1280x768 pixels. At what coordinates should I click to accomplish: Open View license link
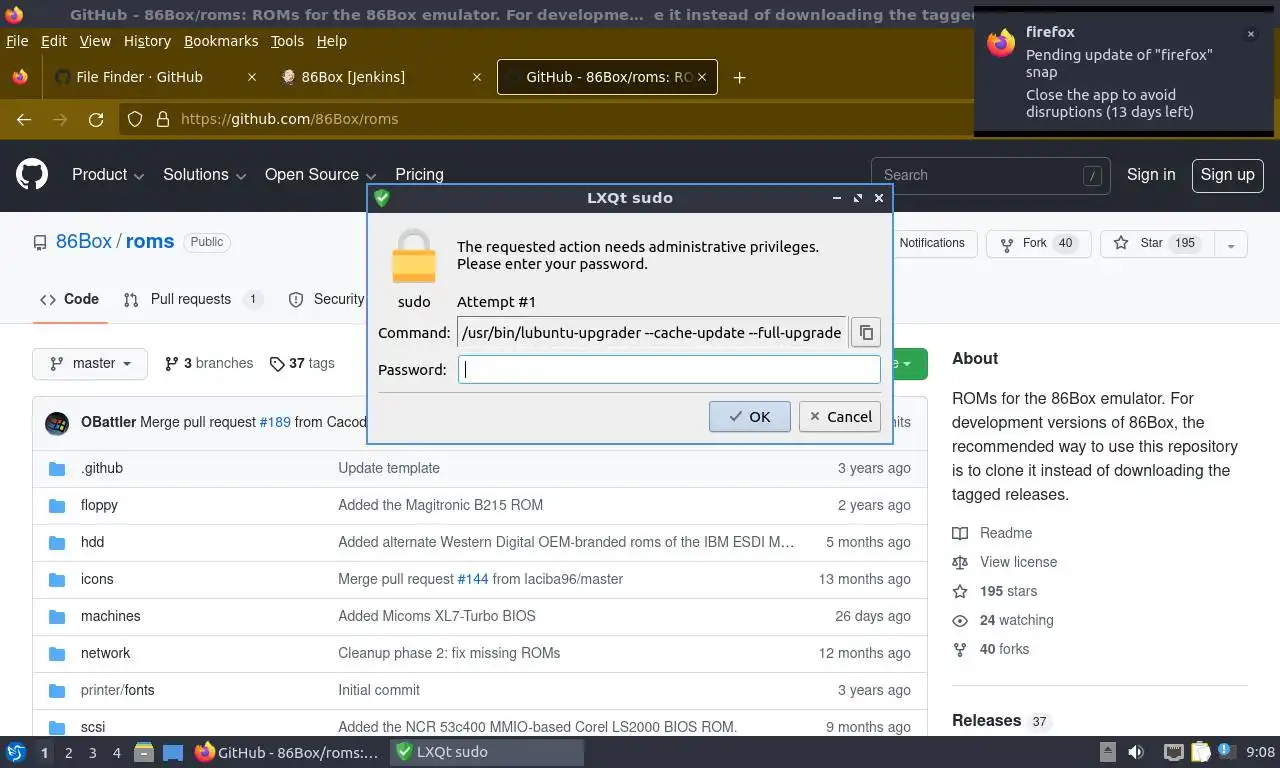[1004, 562]
